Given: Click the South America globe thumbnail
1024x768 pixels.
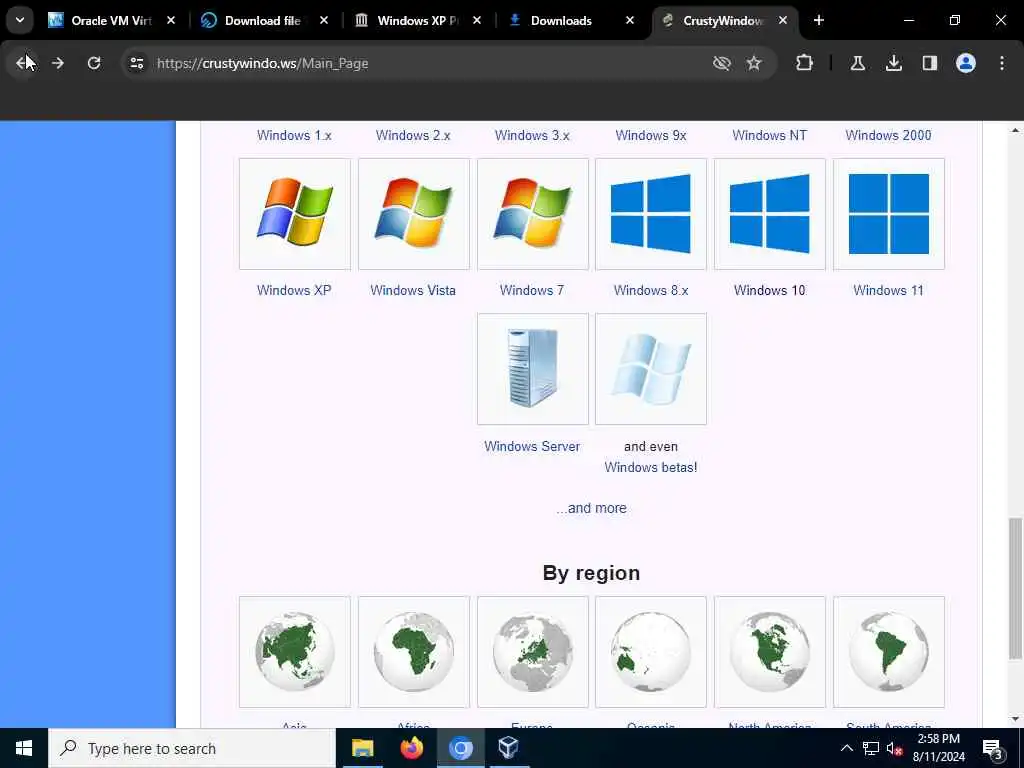Looking at the screenshot, I should (x=888, y=652).
